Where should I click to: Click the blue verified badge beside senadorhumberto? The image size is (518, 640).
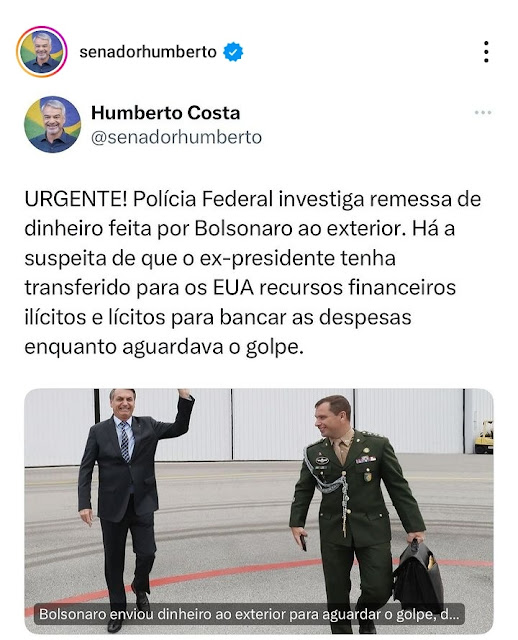233,52
